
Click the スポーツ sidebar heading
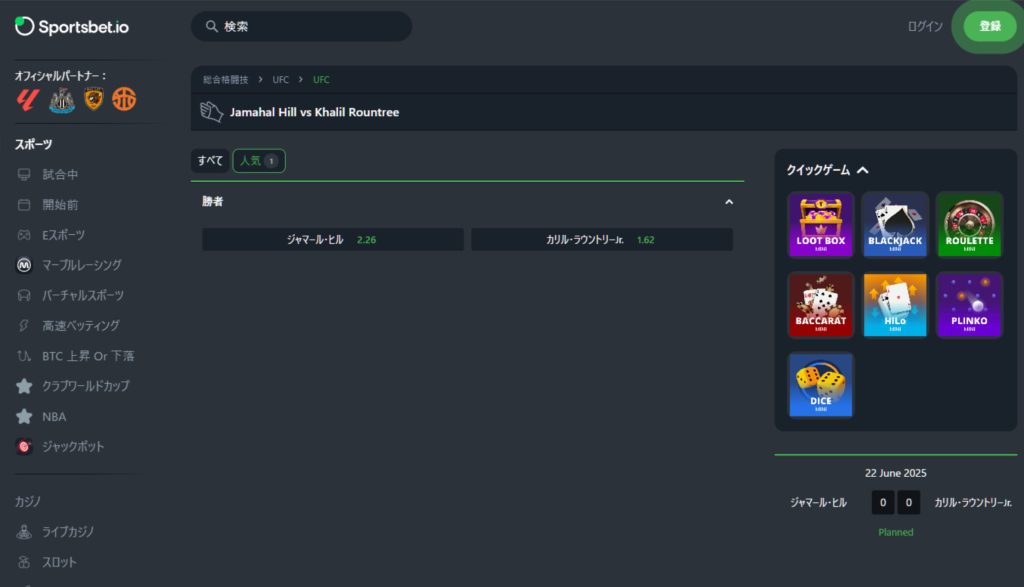[x=33, y=144]
